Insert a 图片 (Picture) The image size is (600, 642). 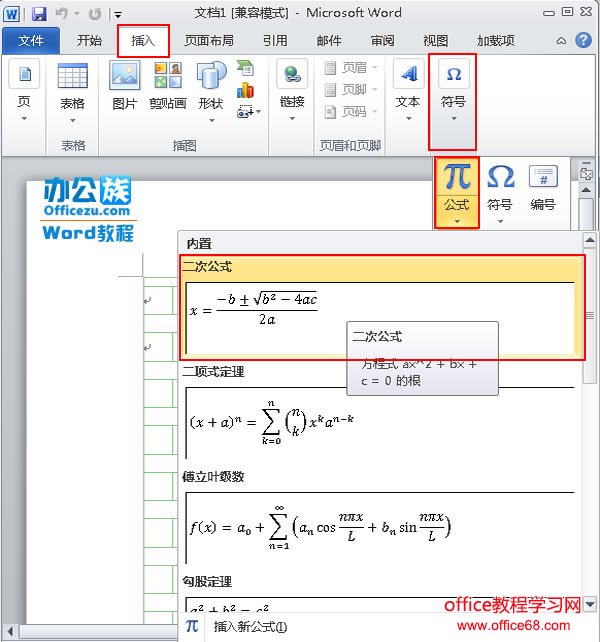125,86
